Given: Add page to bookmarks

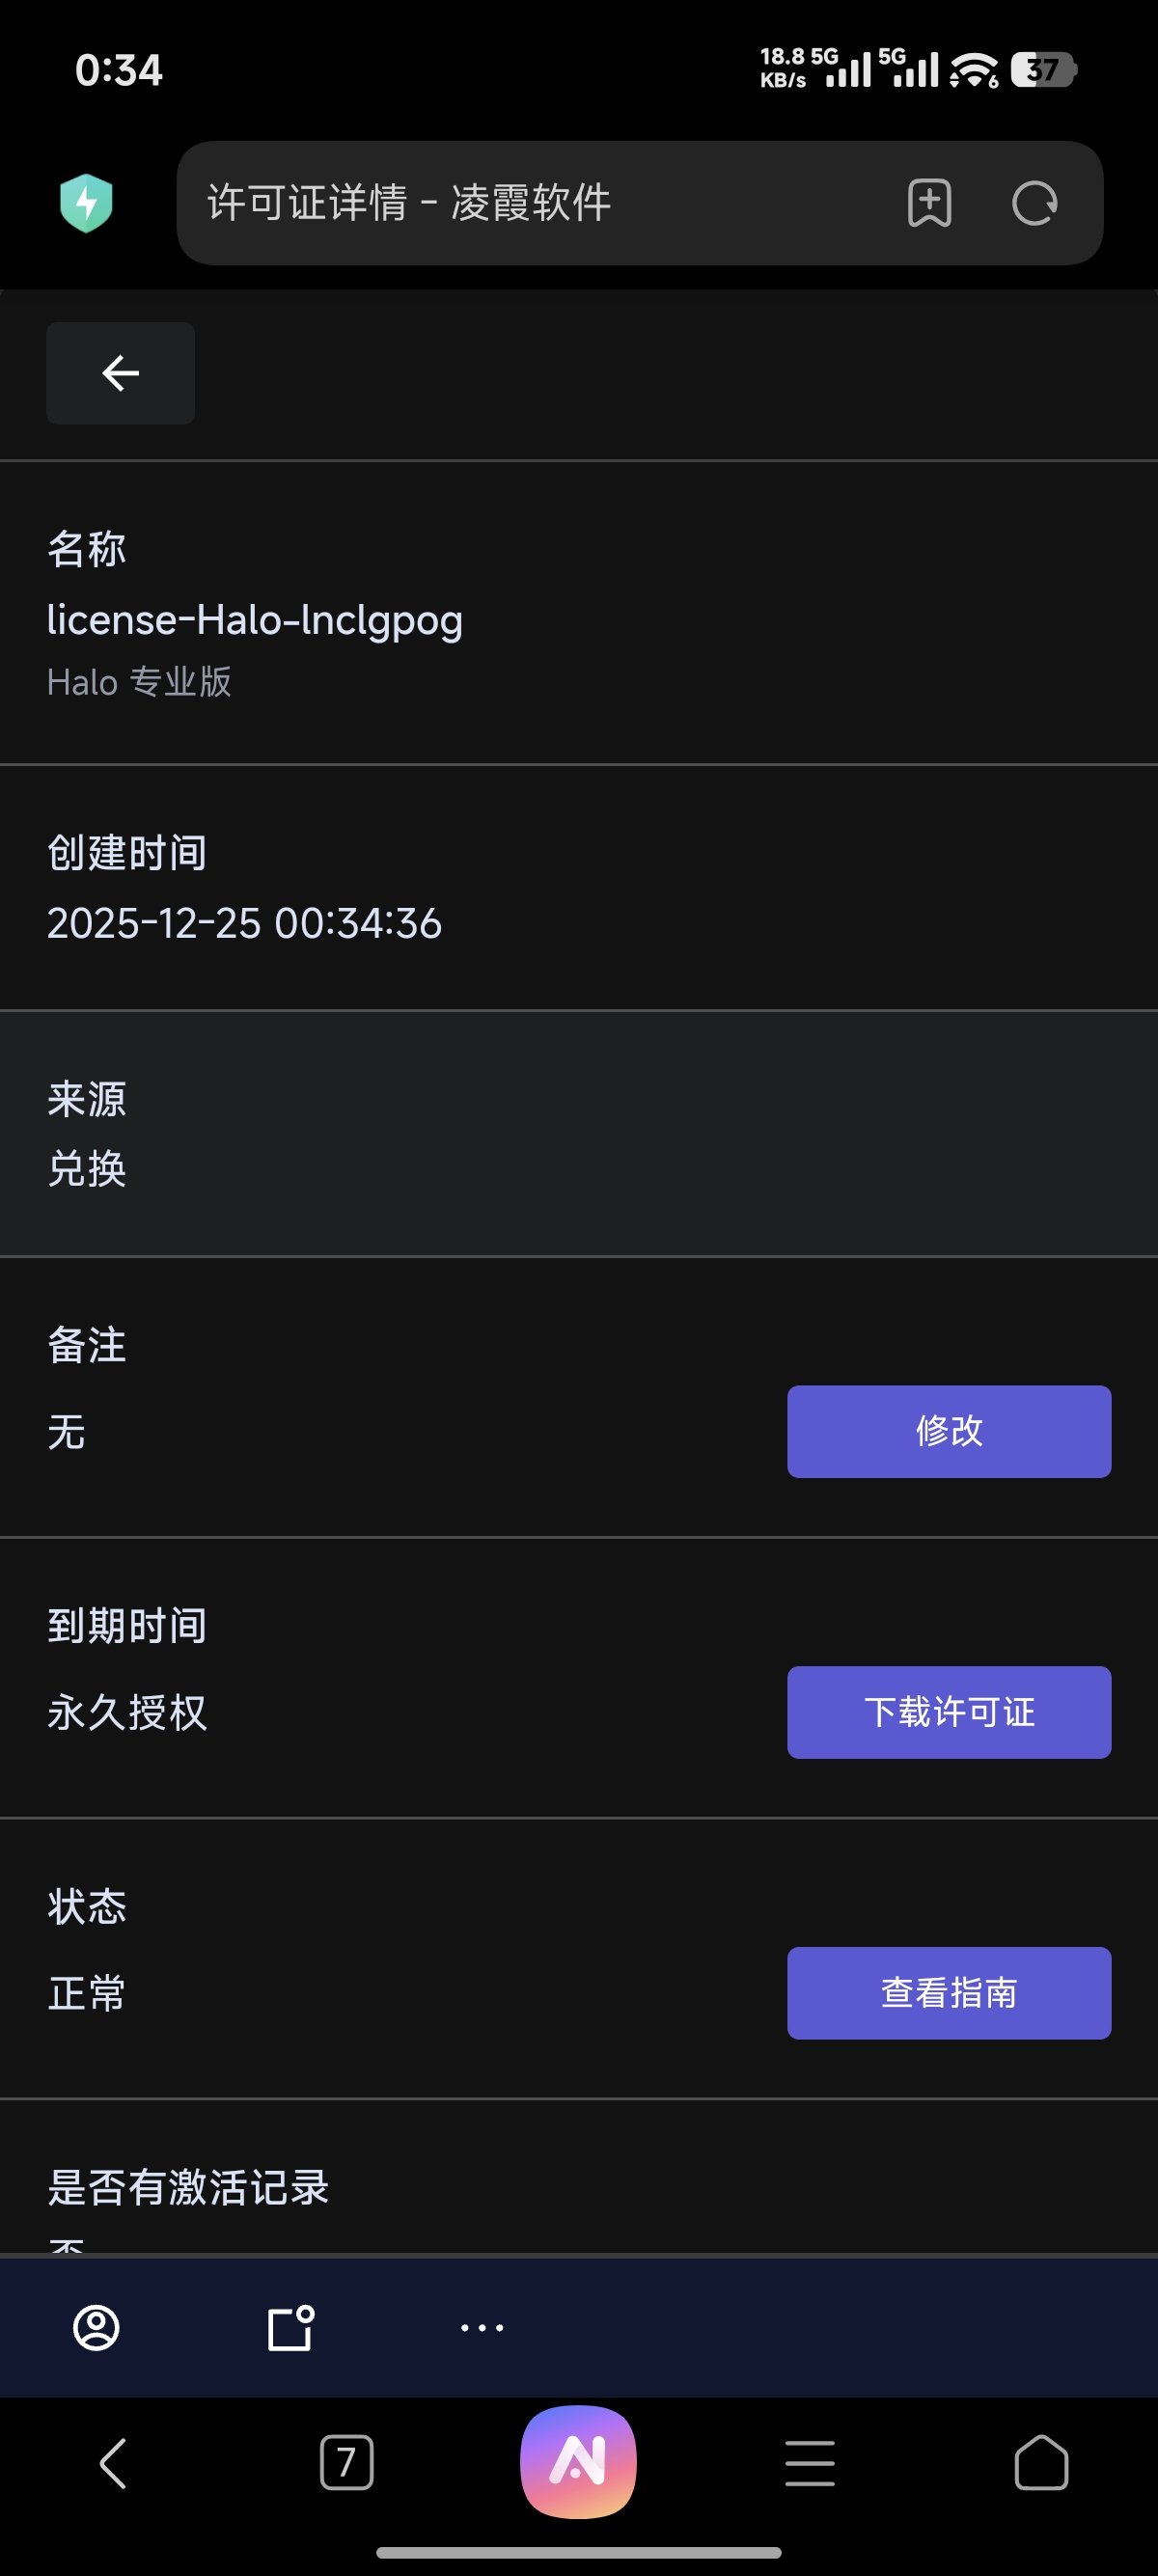Looking at the screenshot, I should (929, 204).
